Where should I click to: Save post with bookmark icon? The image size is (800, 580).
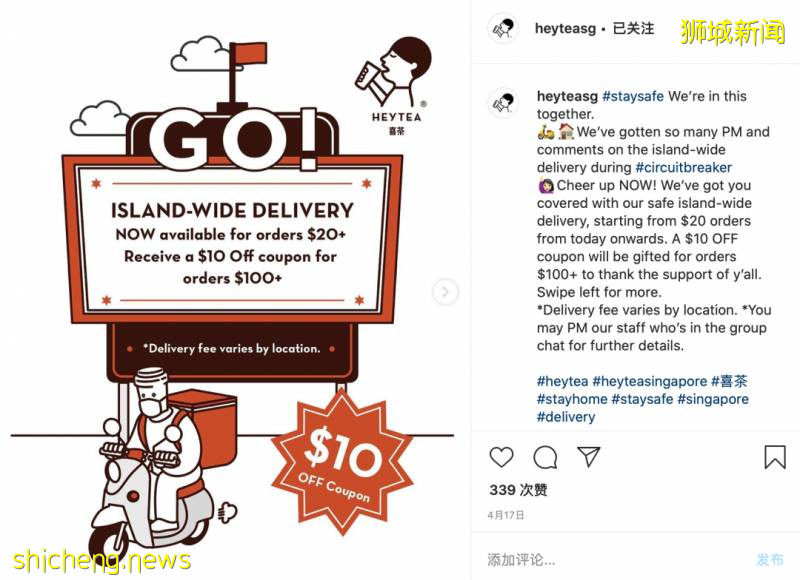[774, 457]
